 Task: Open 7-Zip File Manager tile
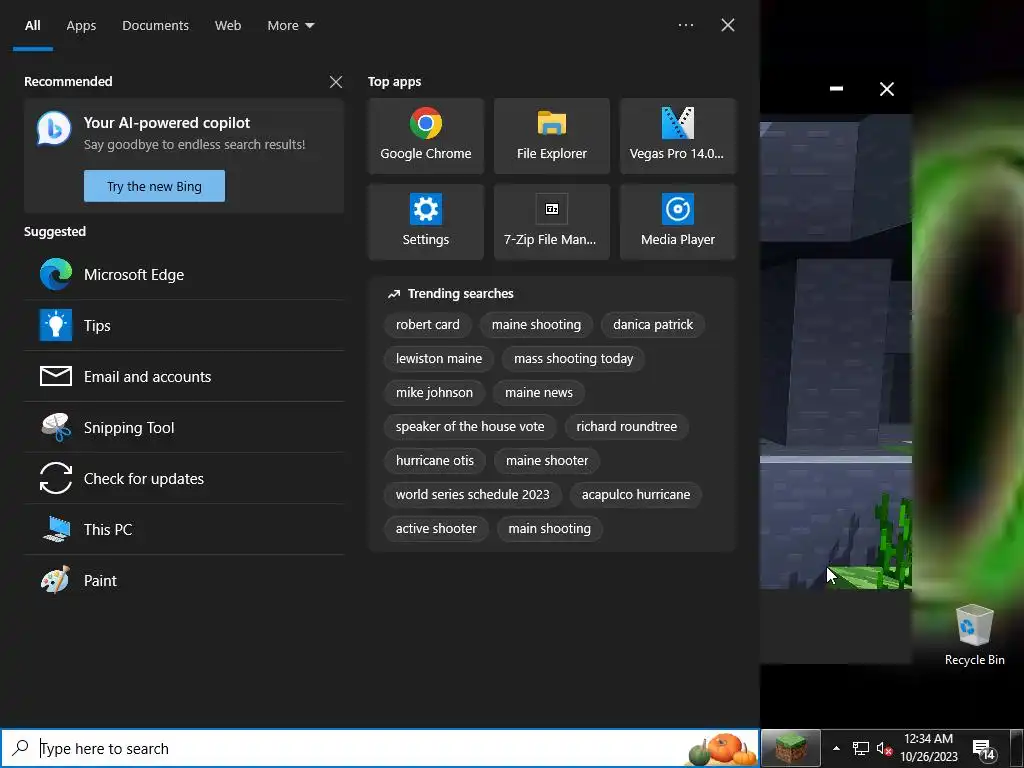pyautogui.click(x=552, y=222)
